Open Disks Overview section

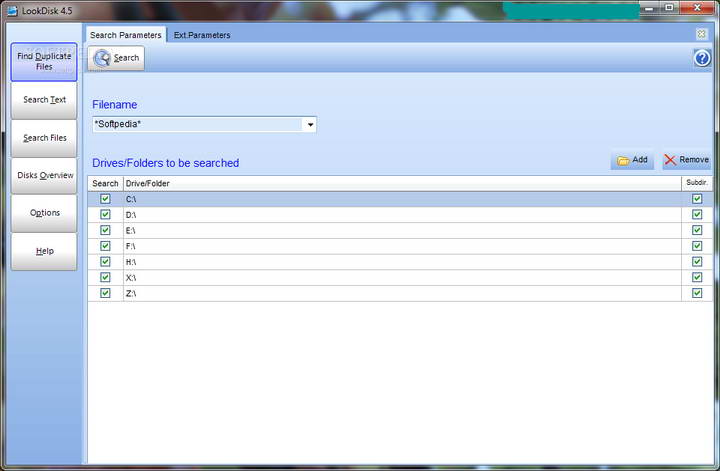[44, 175]
